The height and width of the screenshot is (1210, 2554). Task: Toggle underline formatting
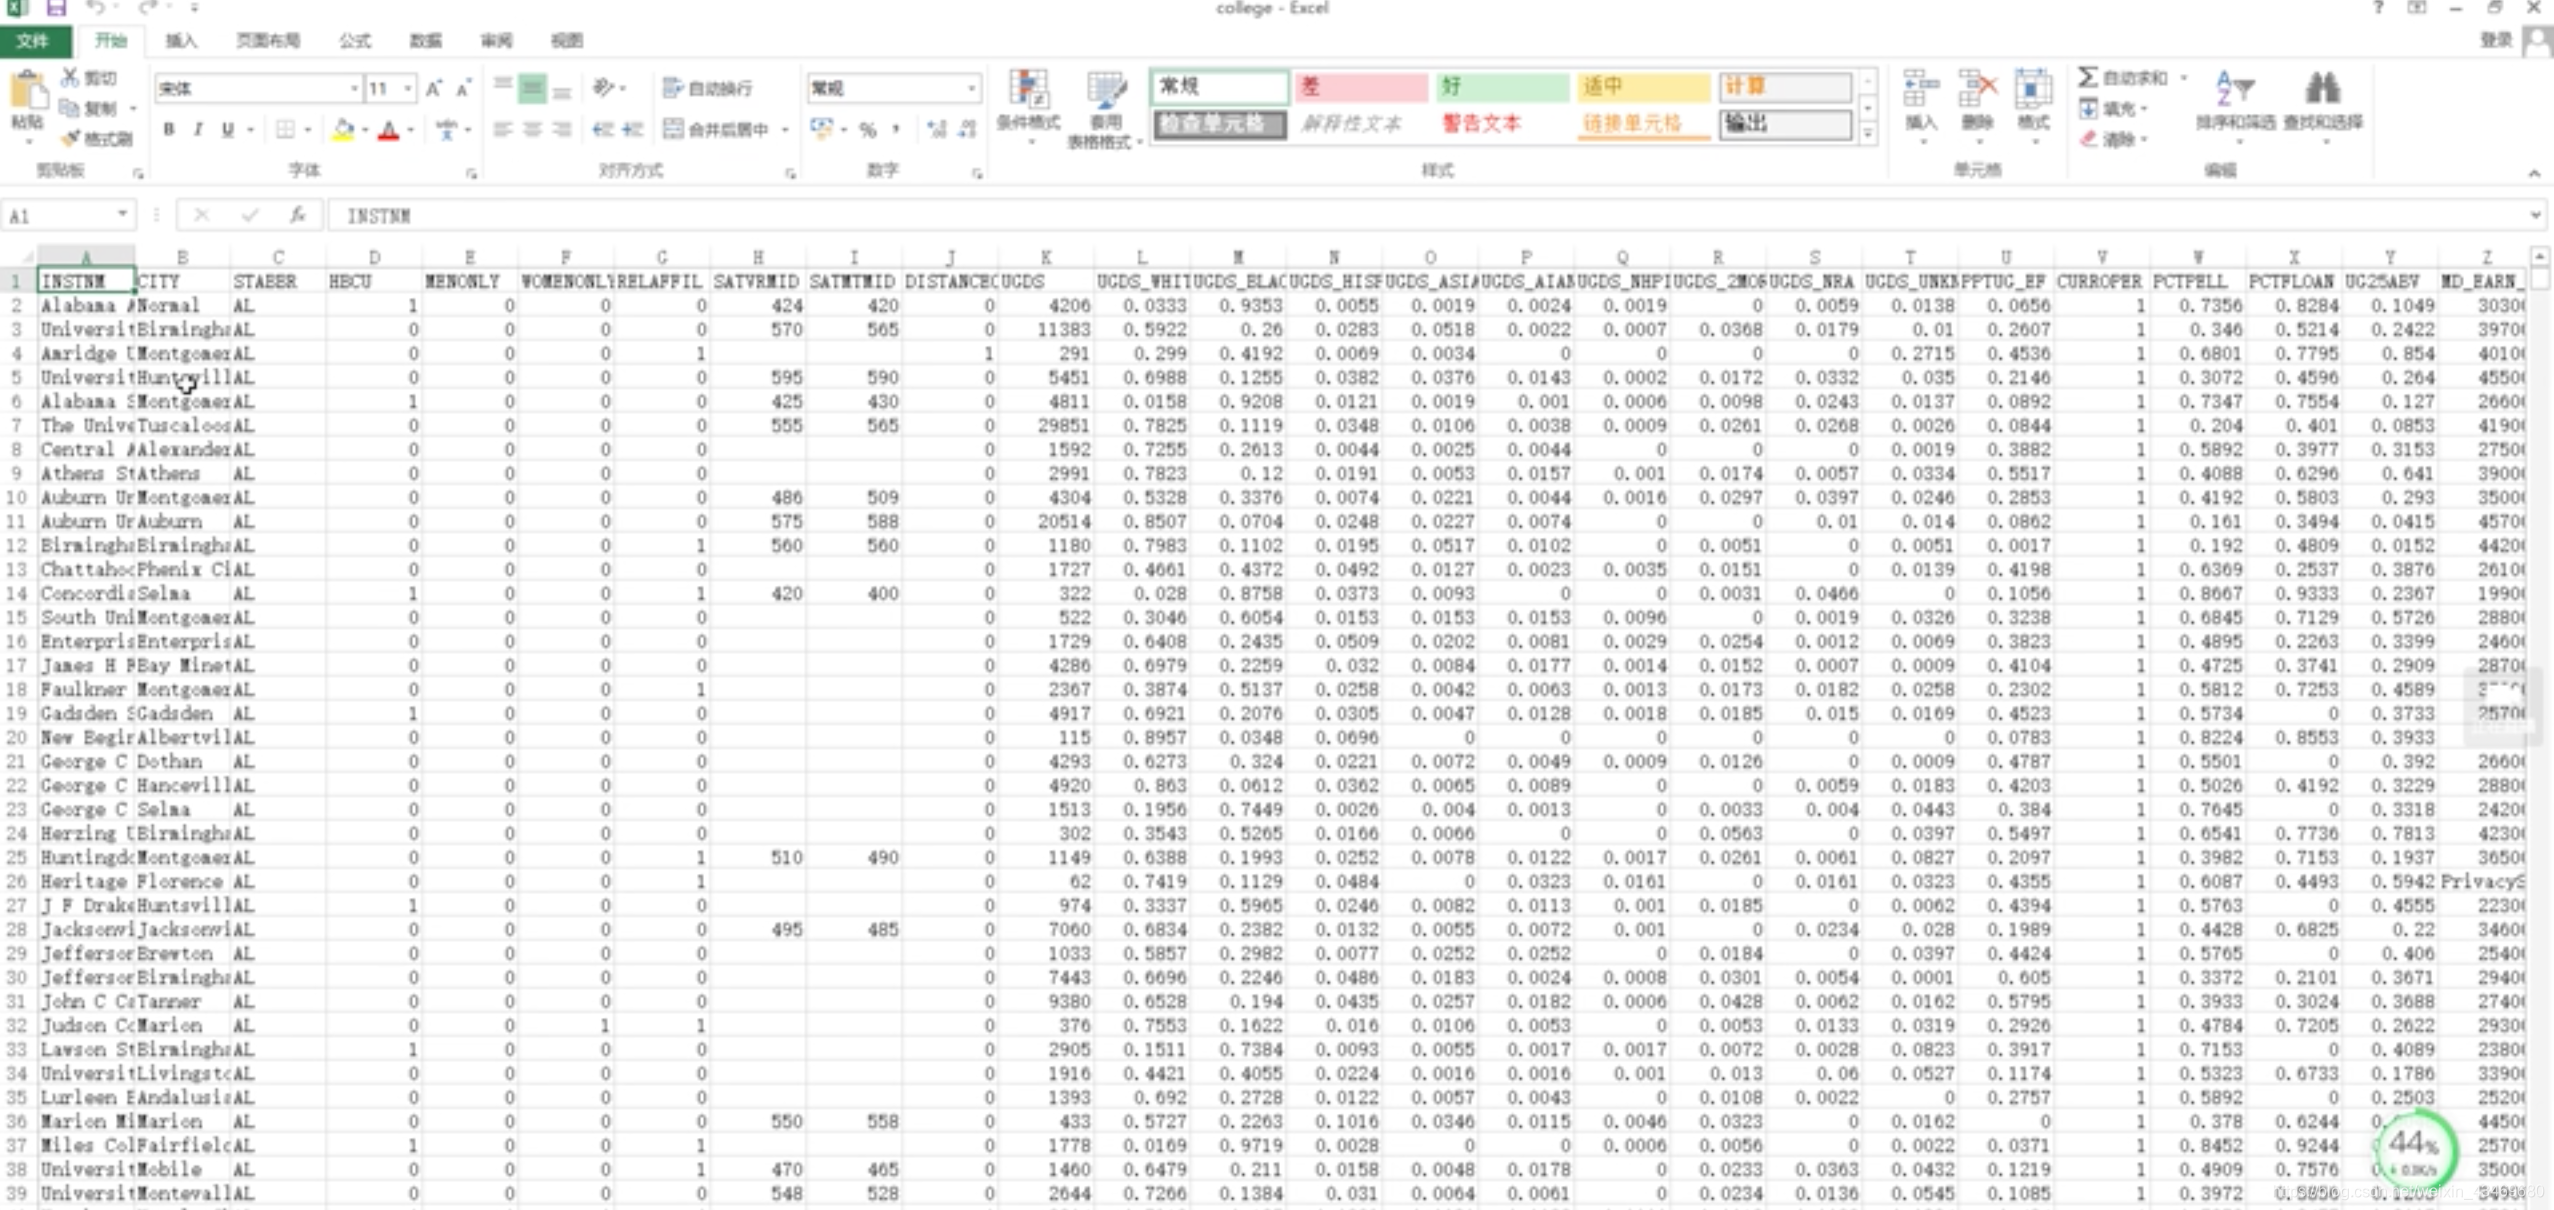point(228,129)
